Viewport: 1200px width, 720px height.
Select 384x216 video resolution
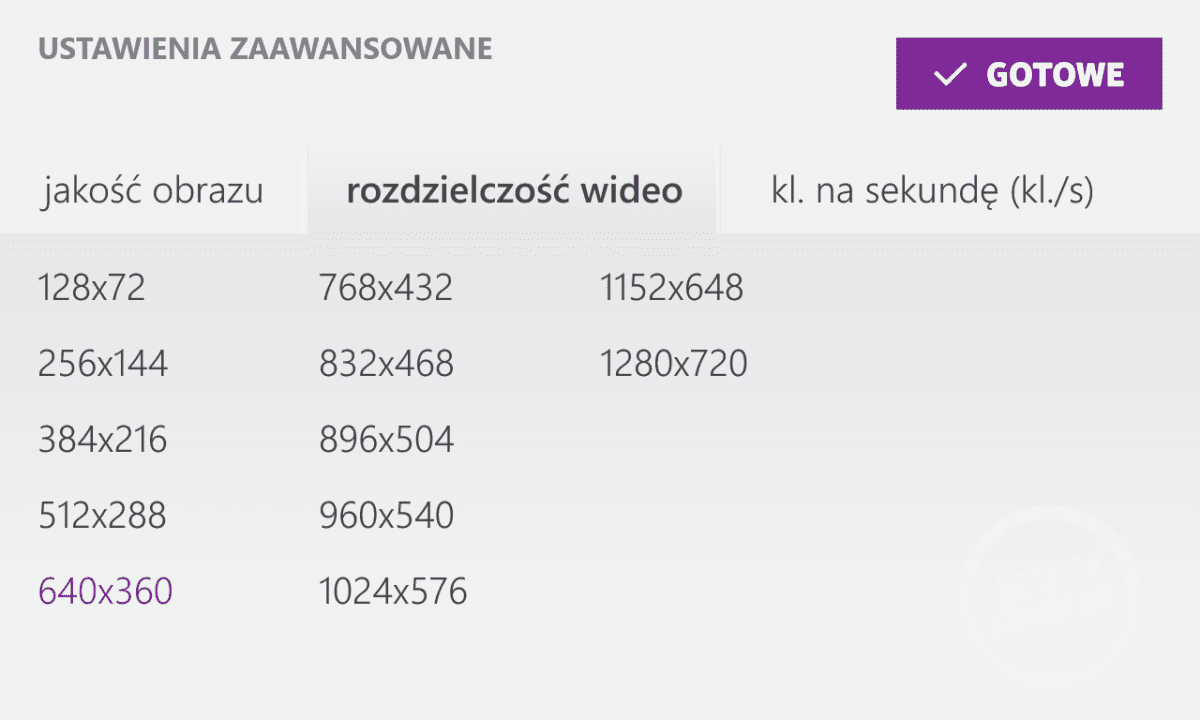103,440
